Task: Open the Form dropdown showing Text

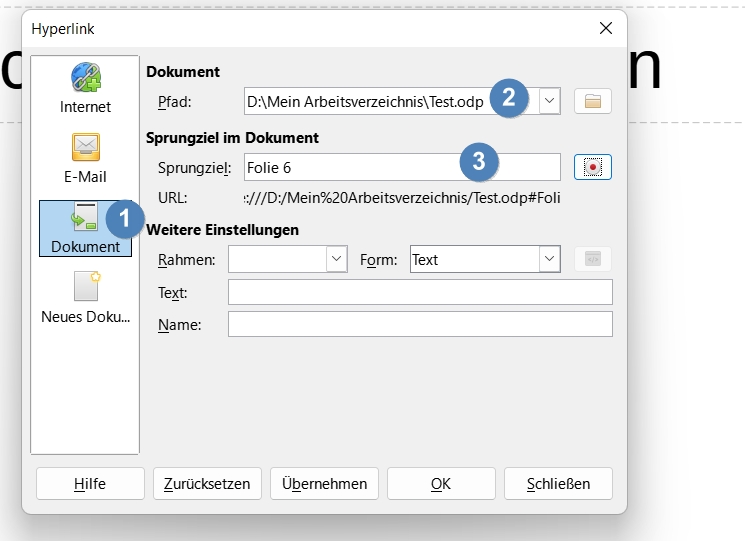Action: click(549, 259)
